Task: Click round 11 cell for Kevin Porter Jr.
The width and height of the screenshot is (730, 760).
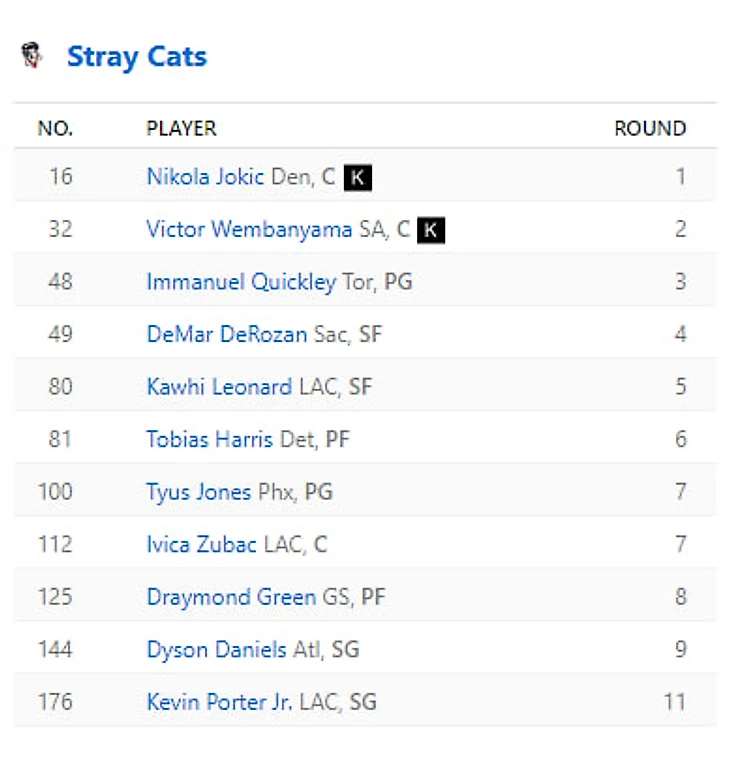Action: click(674, 702)
